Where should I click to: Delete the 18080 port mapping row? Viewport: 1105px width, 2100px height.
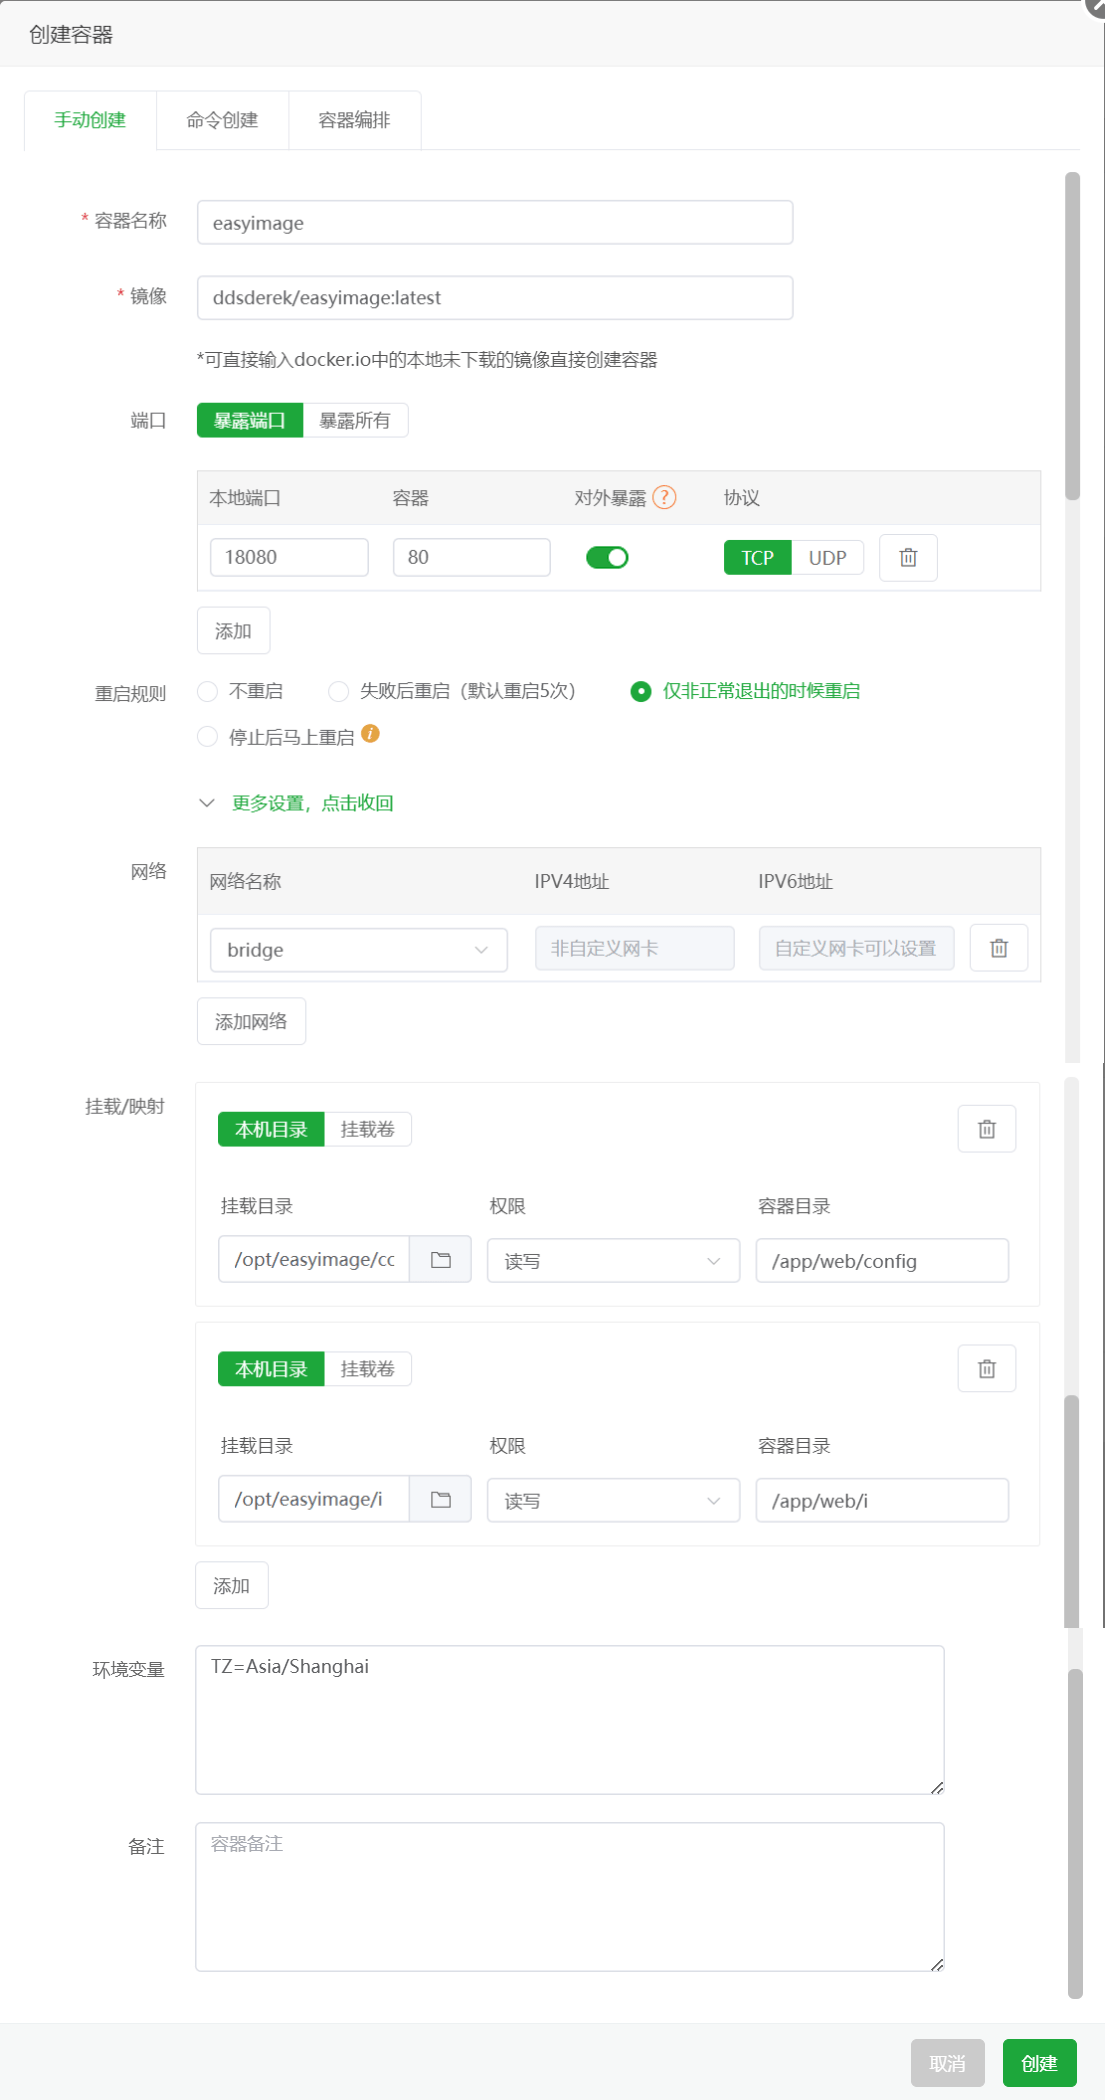coord(907,558)
